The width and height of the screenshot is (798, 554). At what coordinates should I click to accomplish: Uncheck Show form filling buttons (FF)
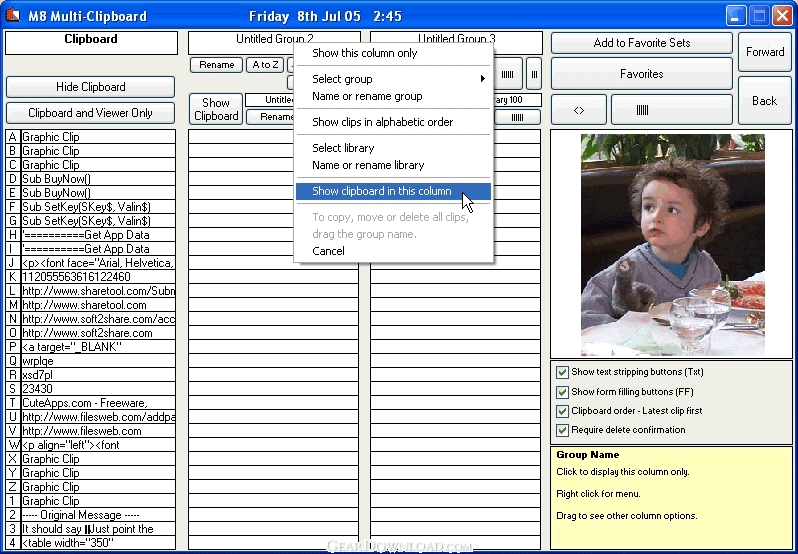562,392
